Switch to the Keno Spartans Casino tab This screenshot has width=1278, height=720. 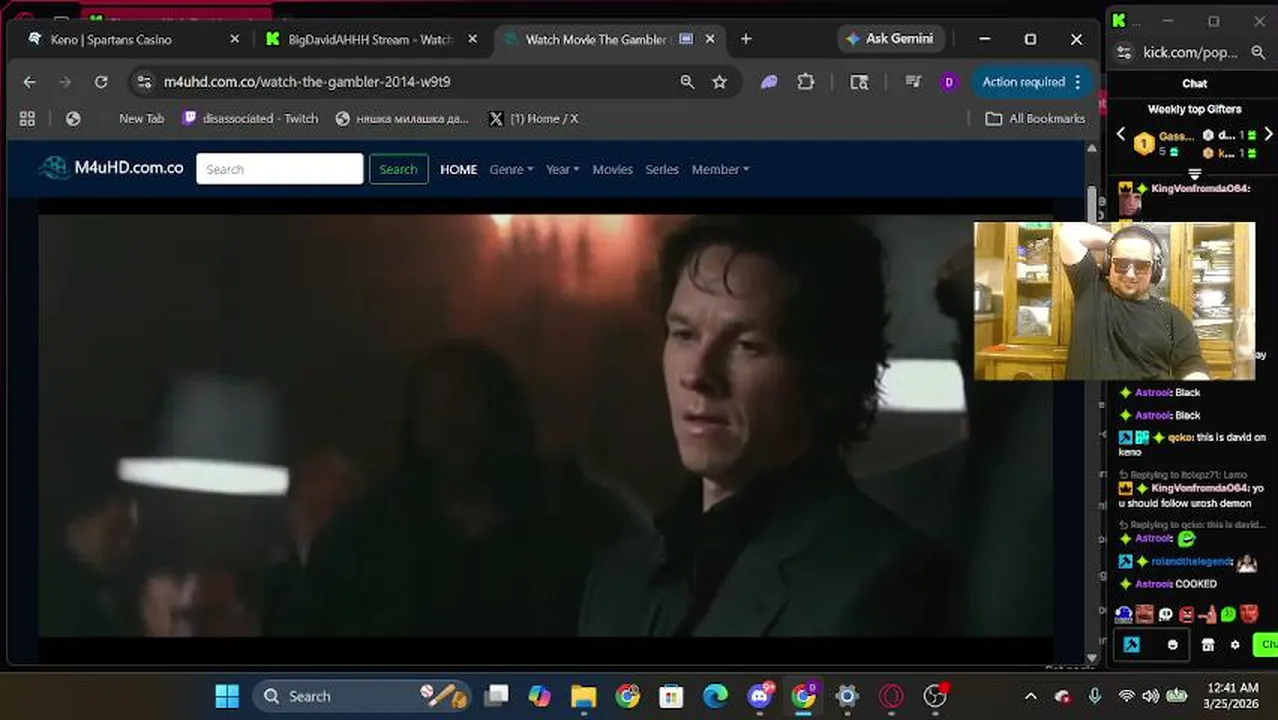click(132, 39)
